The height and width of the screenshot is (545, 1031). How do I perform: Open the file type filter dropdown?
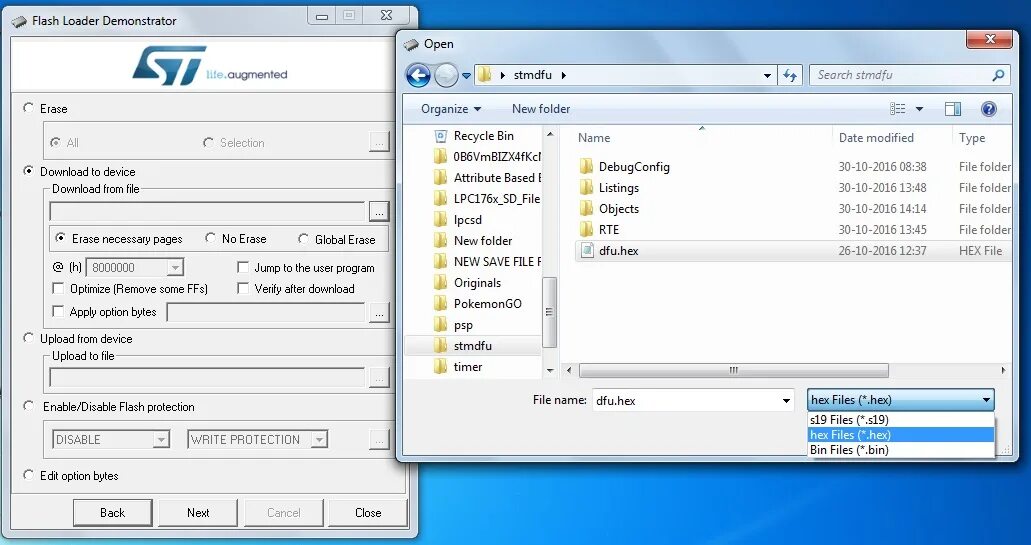click(x=901, y=400)
